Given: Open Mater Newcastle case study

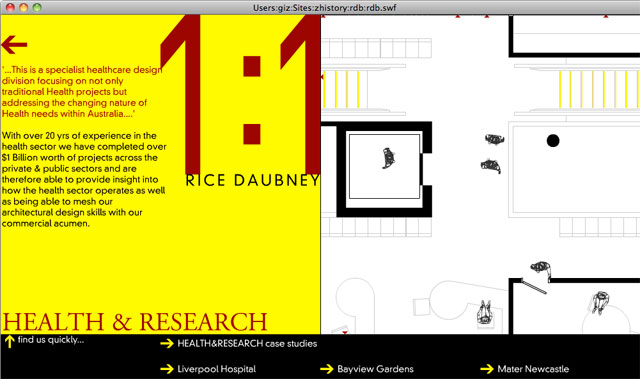Looking at the screenshot, I should (x=533, y=369).
